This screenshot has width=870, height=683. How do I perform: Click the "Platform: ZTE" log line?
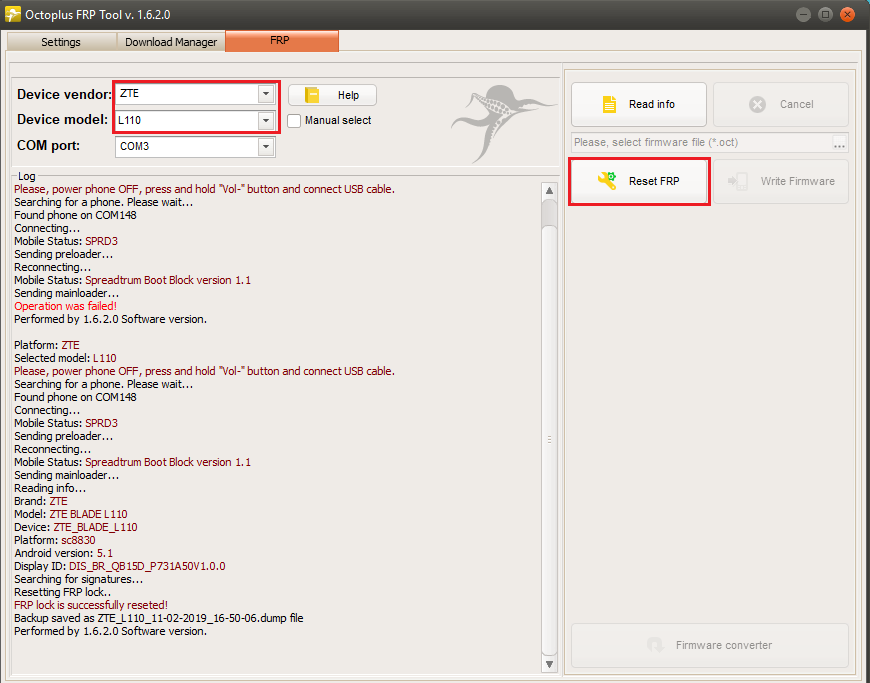tap(47, 345)
